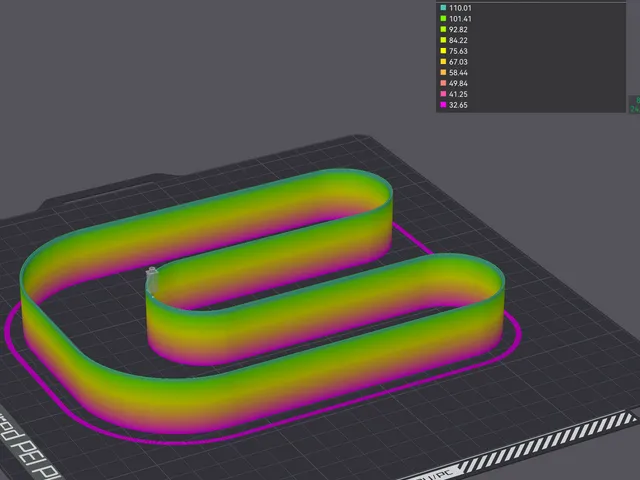Click the 49.84 salmon swatch
This screenshot has height=480, width=640.
(443, 83)
